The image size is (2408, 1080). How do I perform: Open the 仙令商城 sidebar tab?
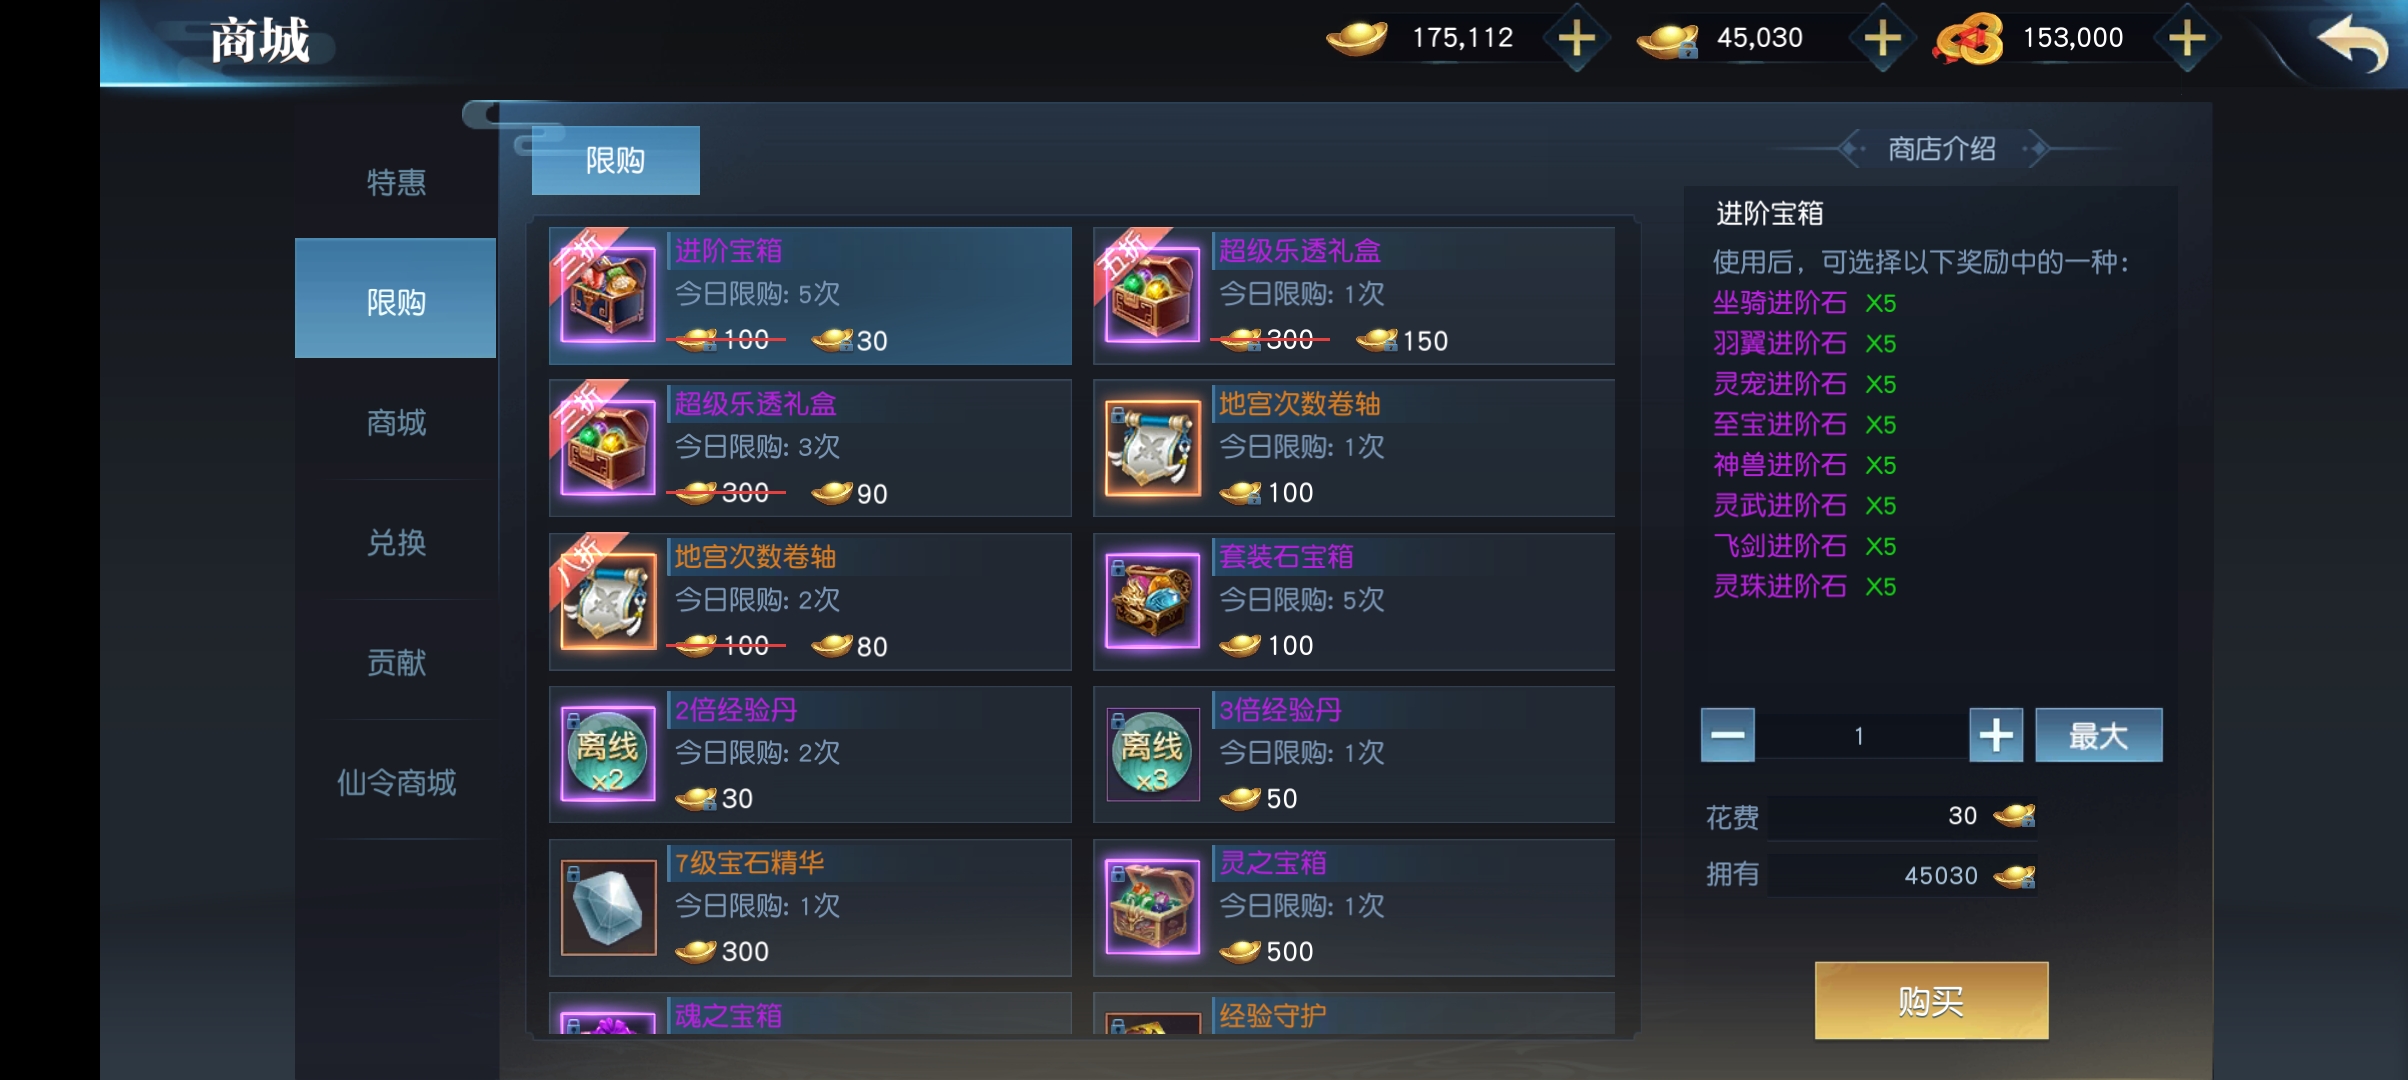click(396, 782)
